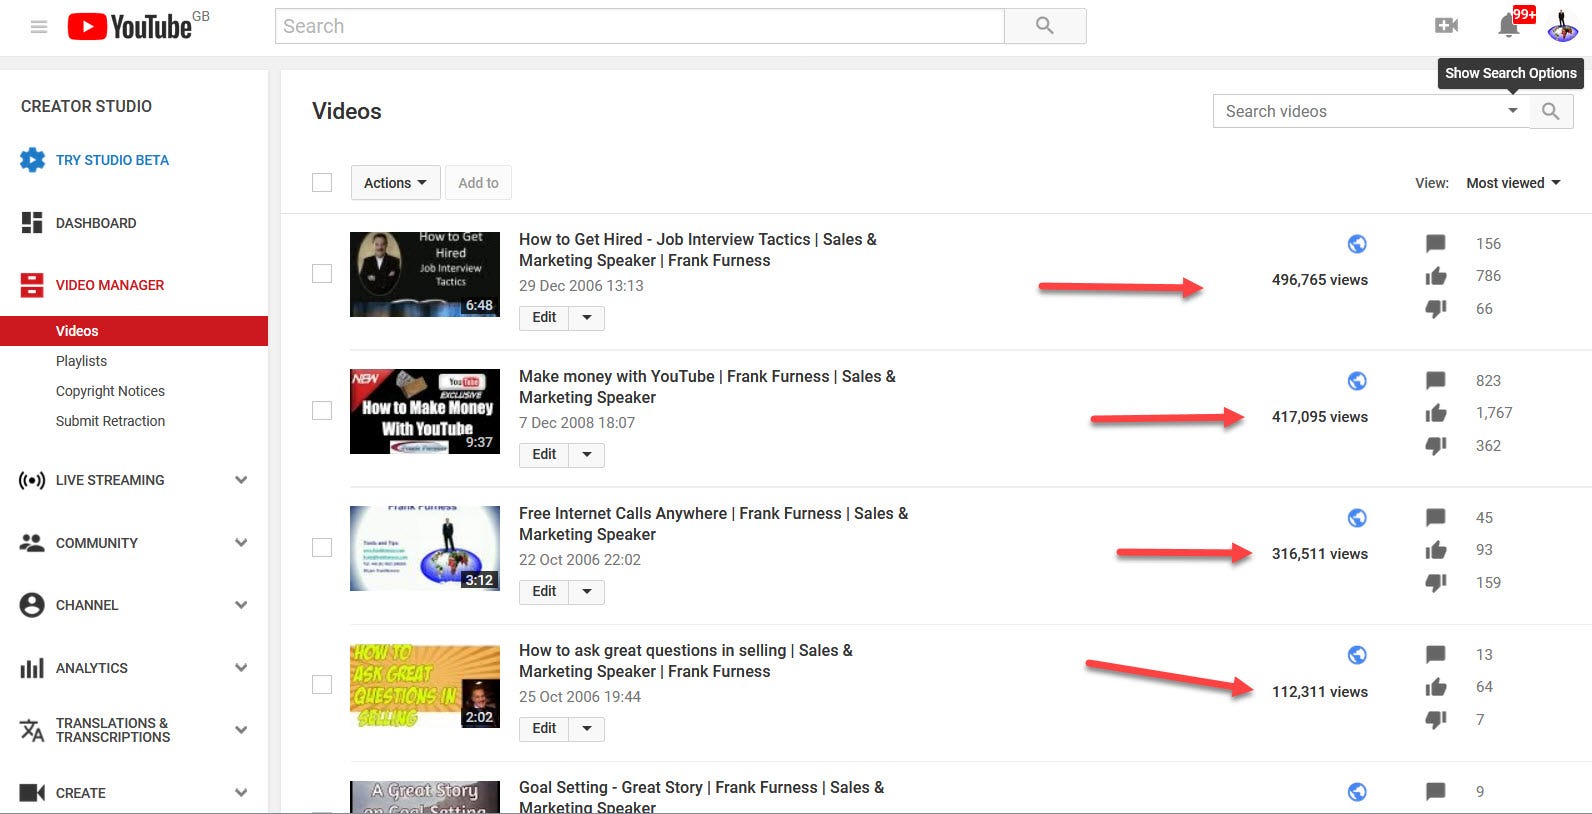Screen dimensions: 1592x814
Task: Open the How to Make Money With YouTube thumbnail
Action: point(425,411)
